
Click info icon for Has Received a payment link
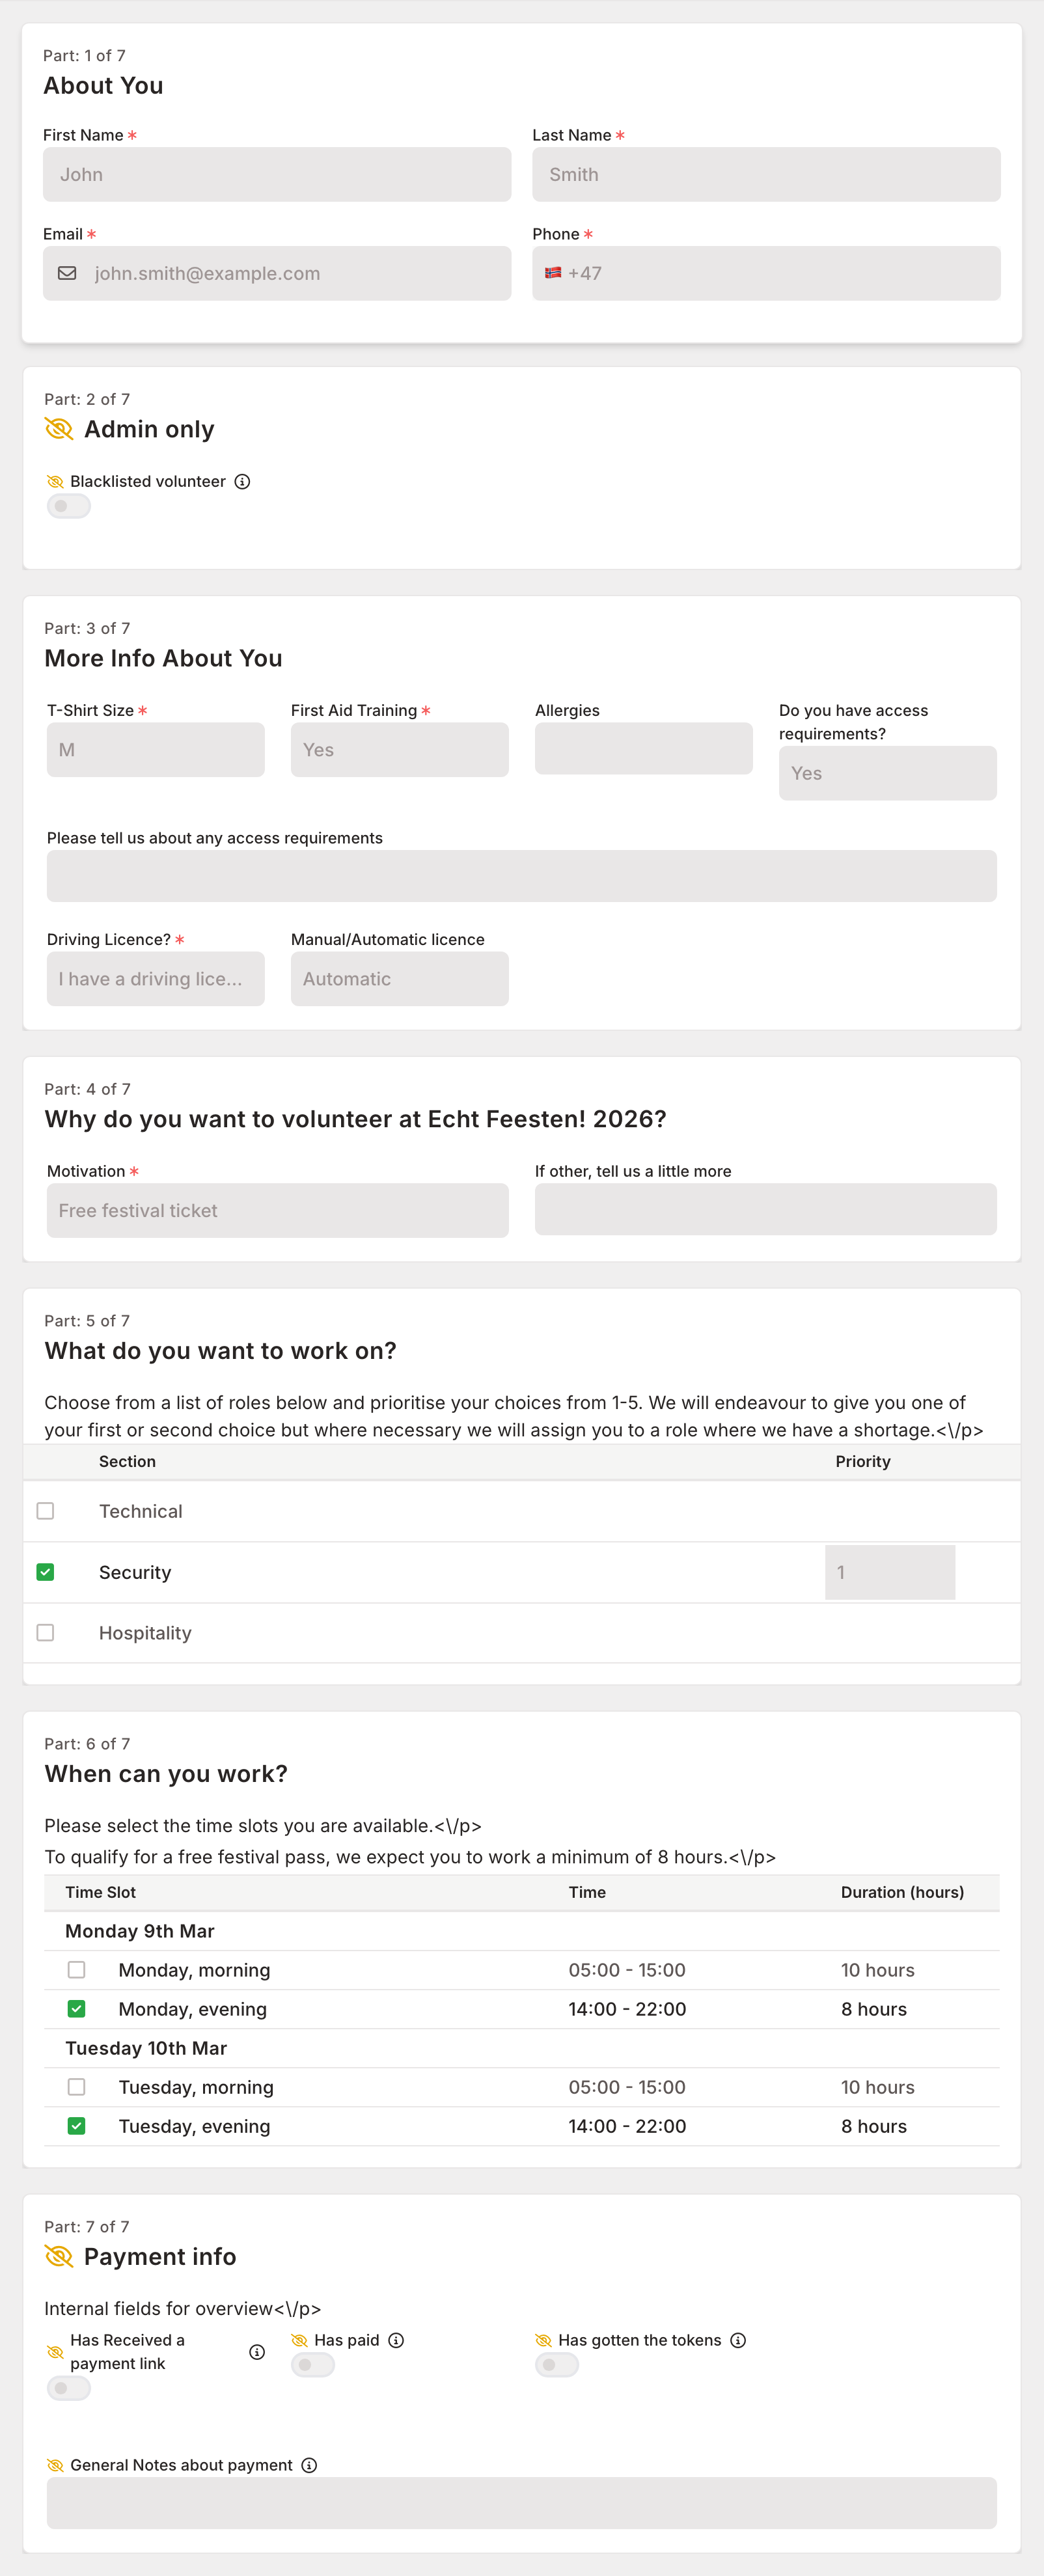257,2352
